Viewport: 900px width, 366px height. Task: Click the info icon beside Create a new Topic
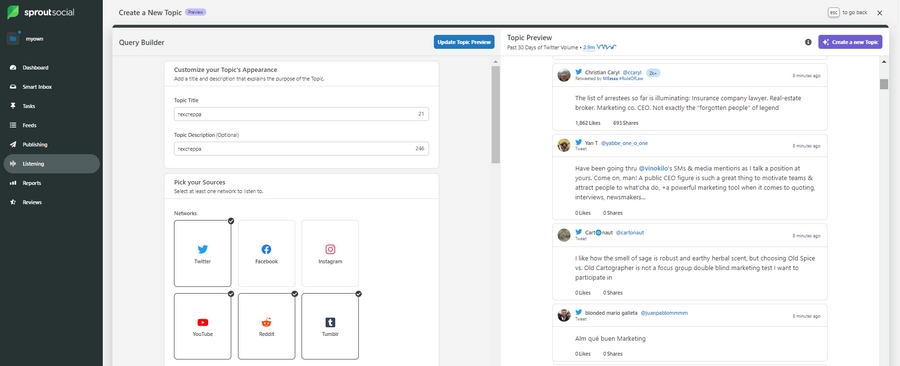[808, 42]
